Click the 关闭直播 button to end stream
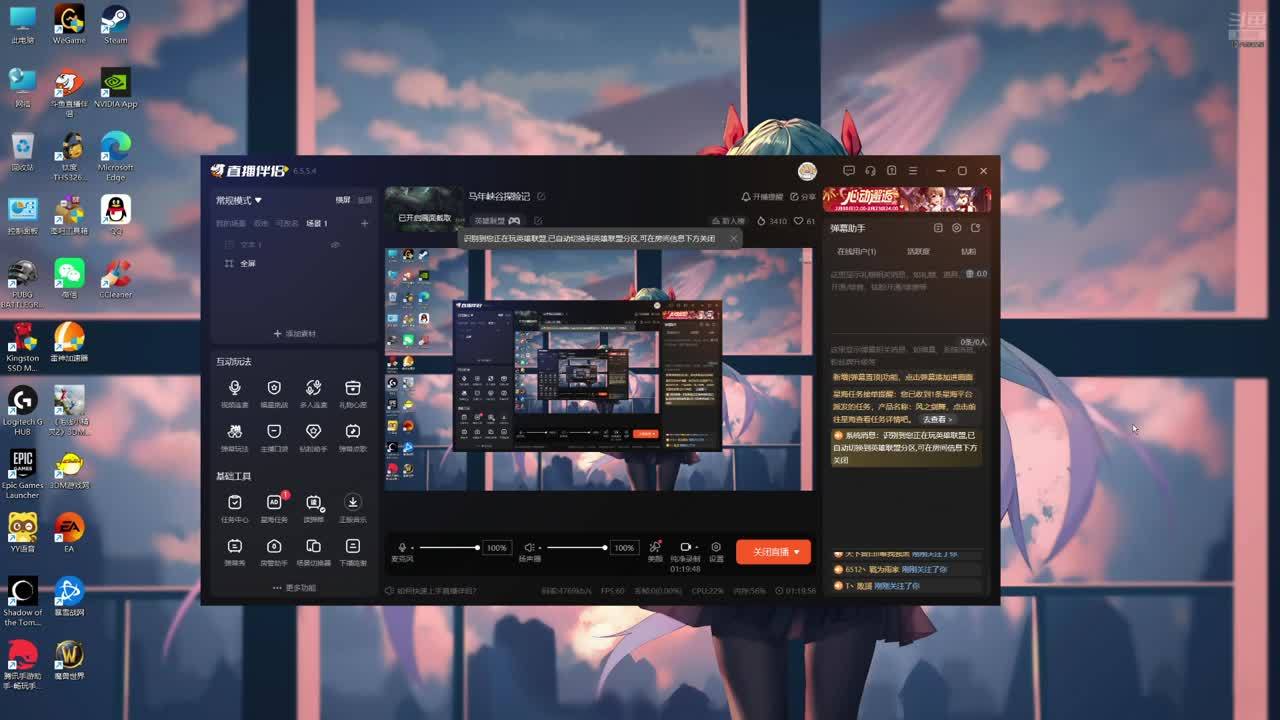 771,552
